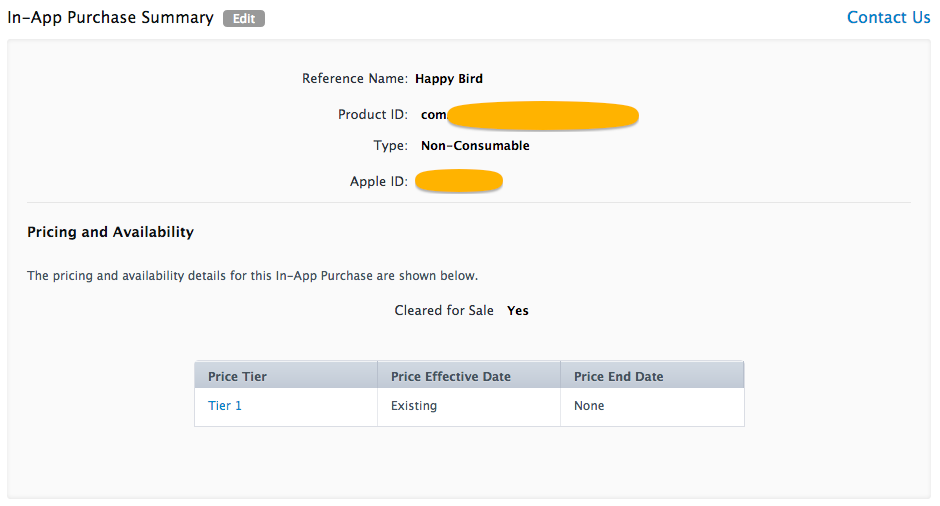
Task: Open the Tier 1 price tier link
Action: pyautogui.click(x=225, y=406)
